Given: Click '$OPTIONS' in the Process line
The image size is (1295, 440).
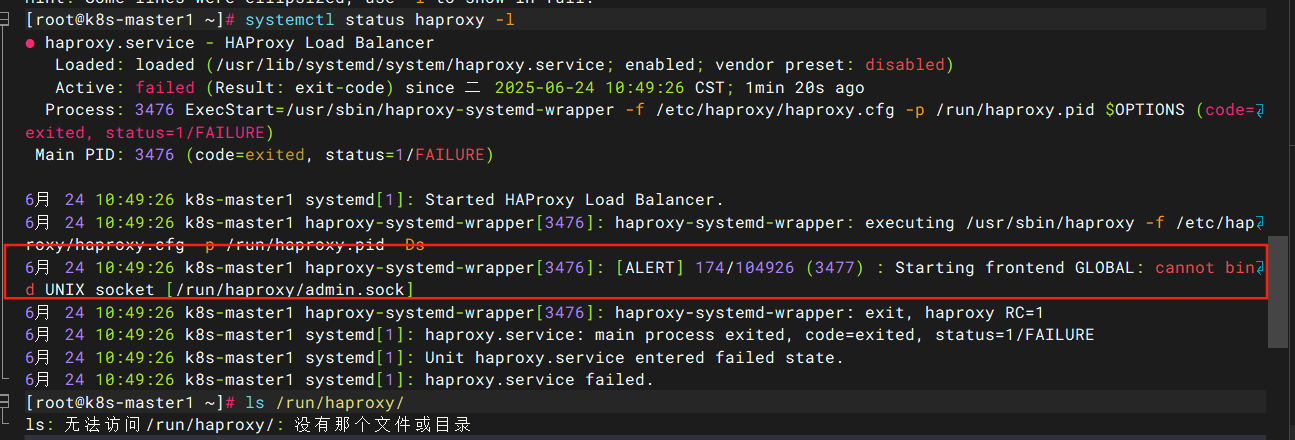Looking at the screenshot, I should click(x=1145, y=109).
